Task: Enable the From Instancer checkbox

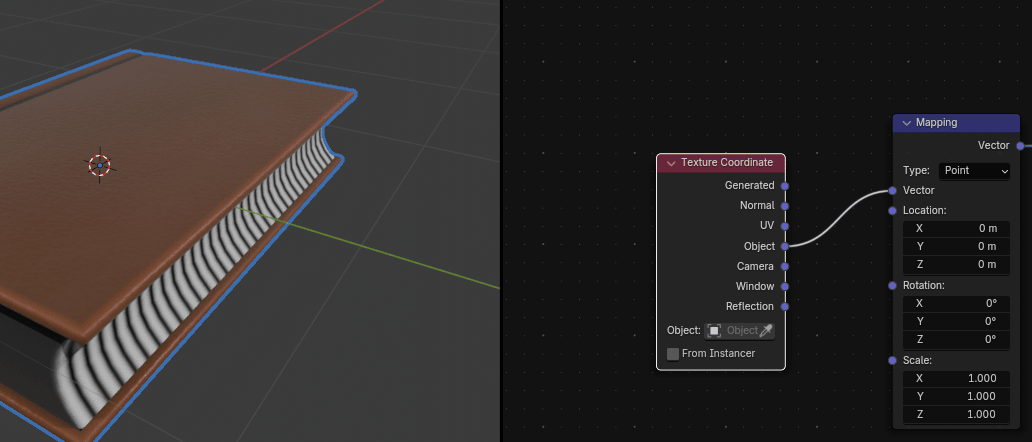Action: (x=673, y=354)
